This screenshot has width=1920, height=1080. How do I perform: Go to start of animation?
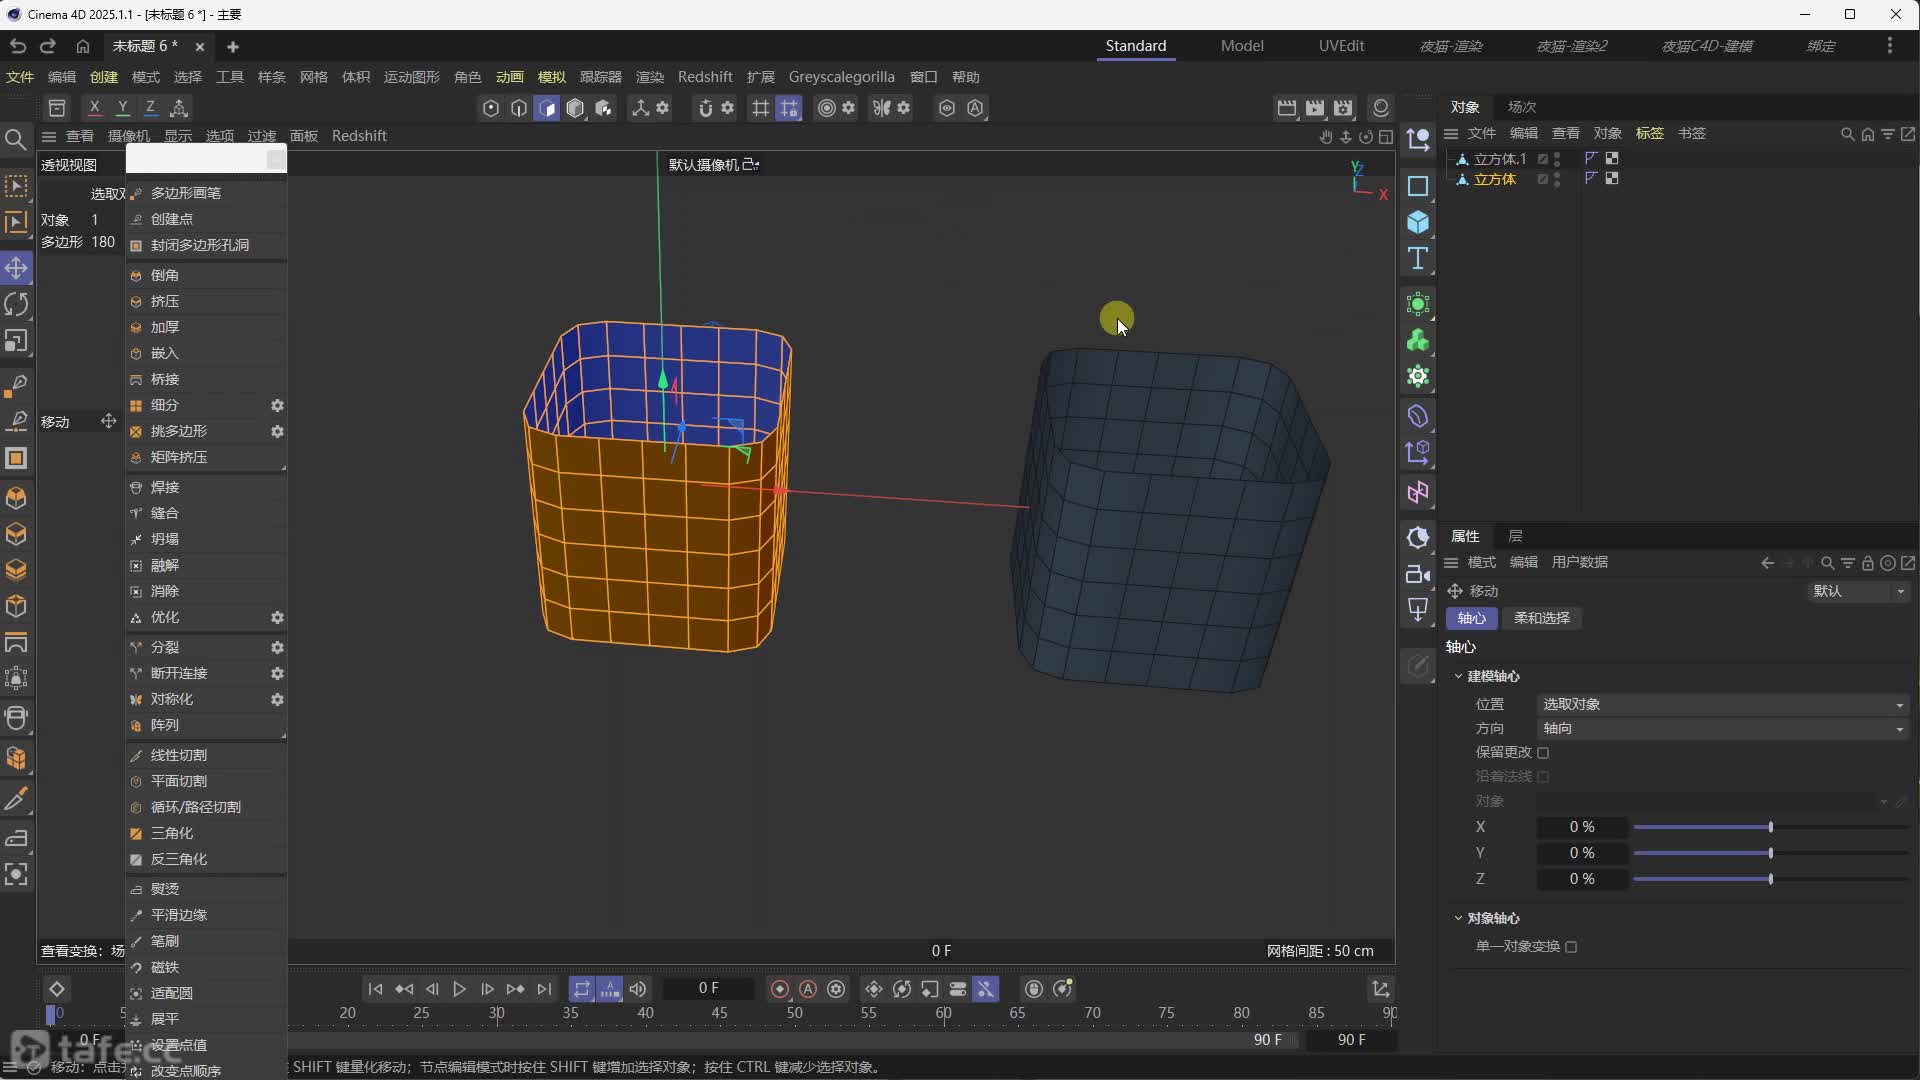375,989
